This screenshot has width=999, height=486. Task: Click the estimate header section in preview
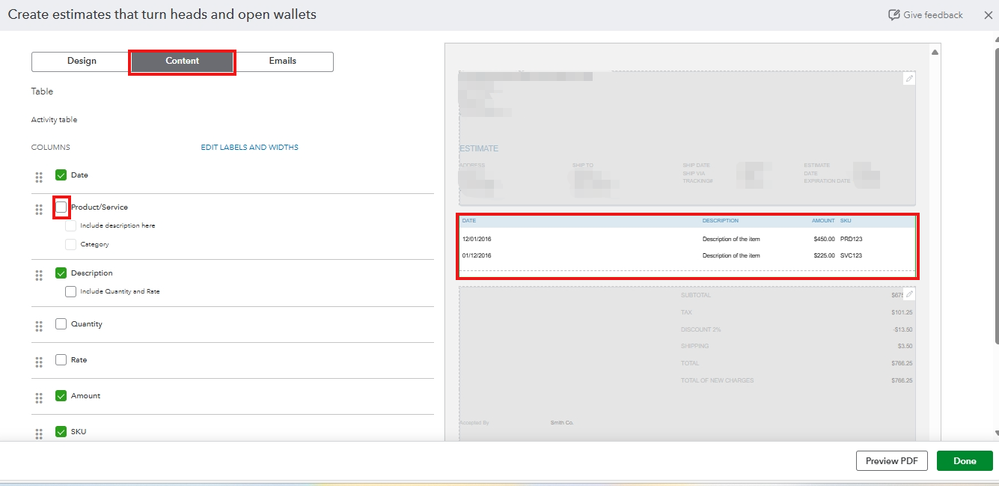coord(687,138)
